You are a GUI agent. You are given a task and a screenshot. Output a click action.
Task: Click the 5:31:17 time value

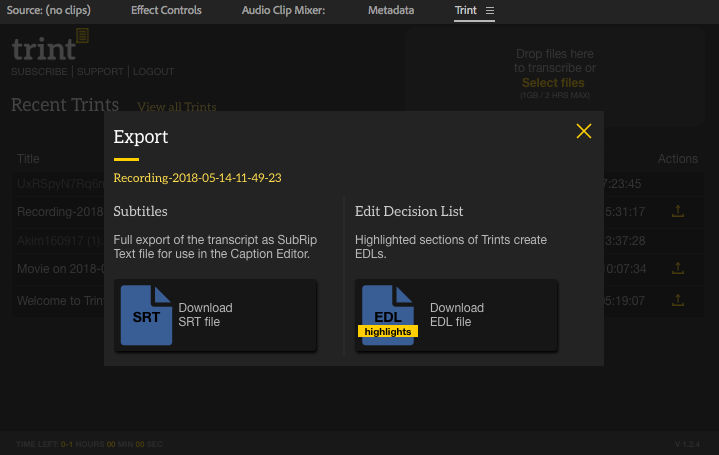(x=625, y=212)
